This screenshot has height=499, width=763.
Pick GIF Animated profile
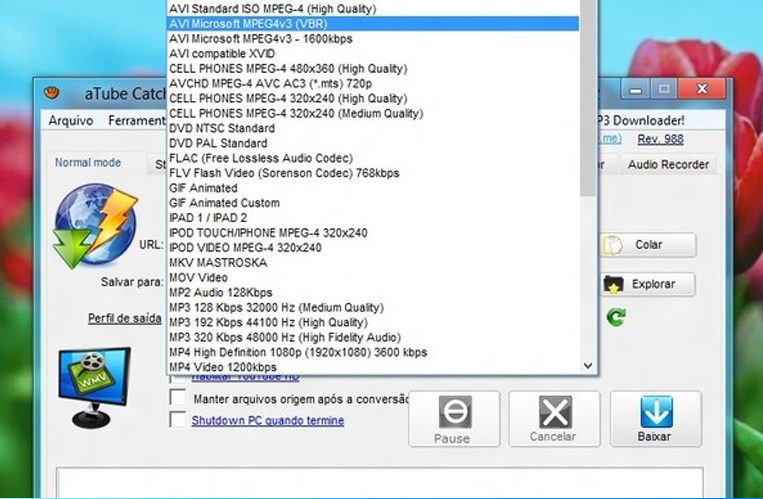coord(373,188)
